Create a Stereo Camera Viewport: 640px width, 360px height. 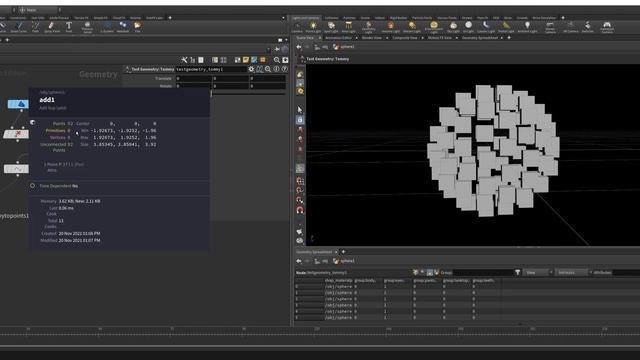tap(550, 27)
